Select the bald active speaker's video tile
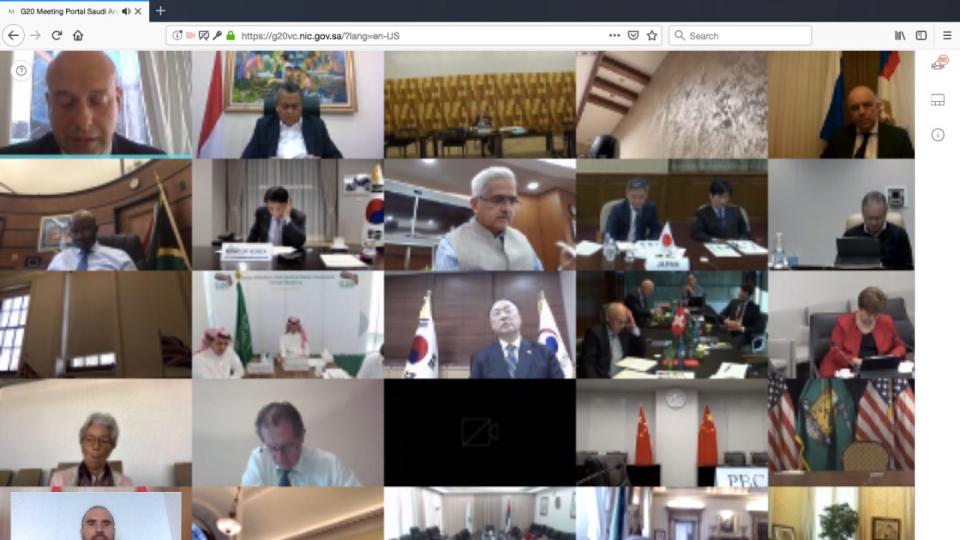 (x=96, y=104)
